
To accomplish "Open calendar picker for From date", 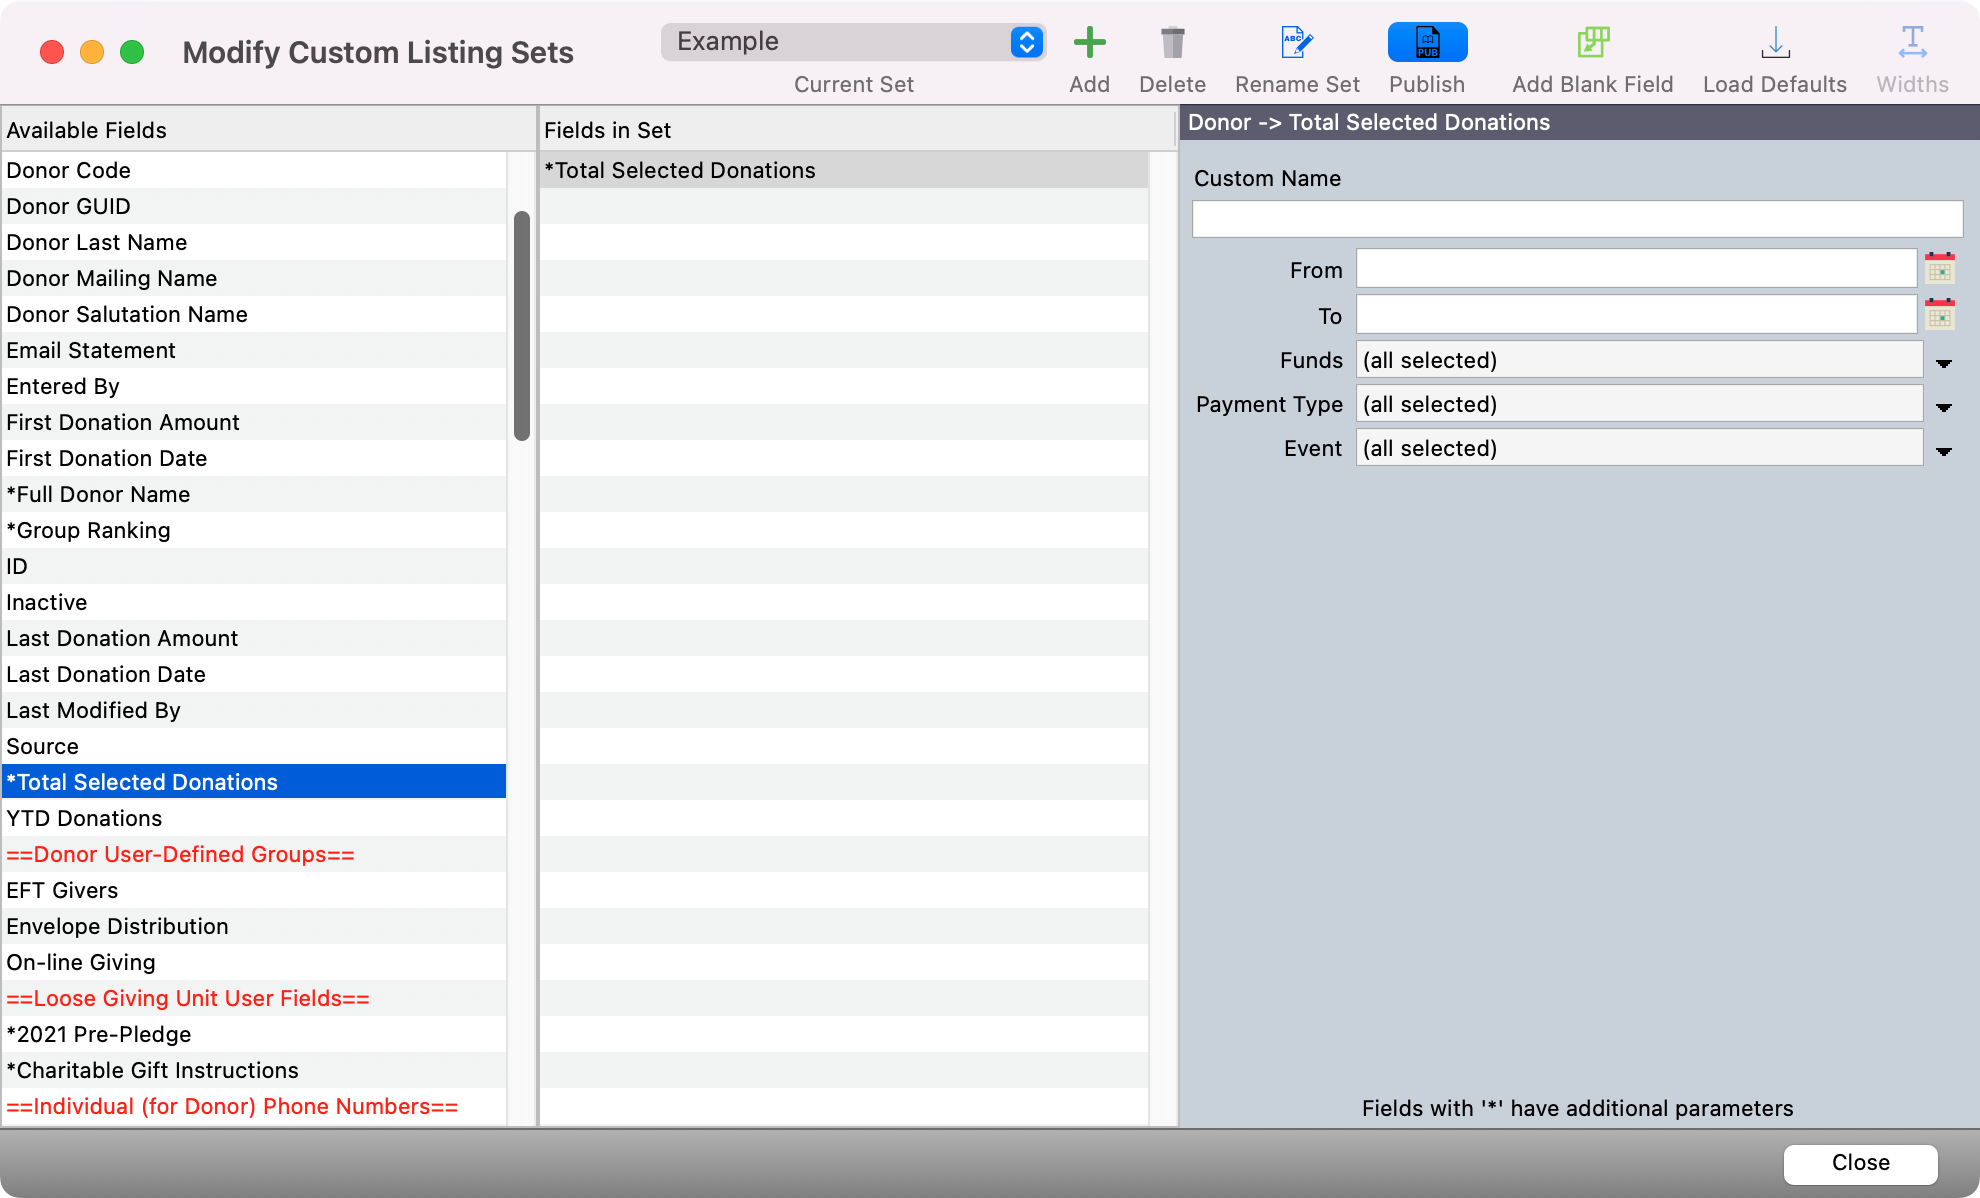I will [1940, 269].
